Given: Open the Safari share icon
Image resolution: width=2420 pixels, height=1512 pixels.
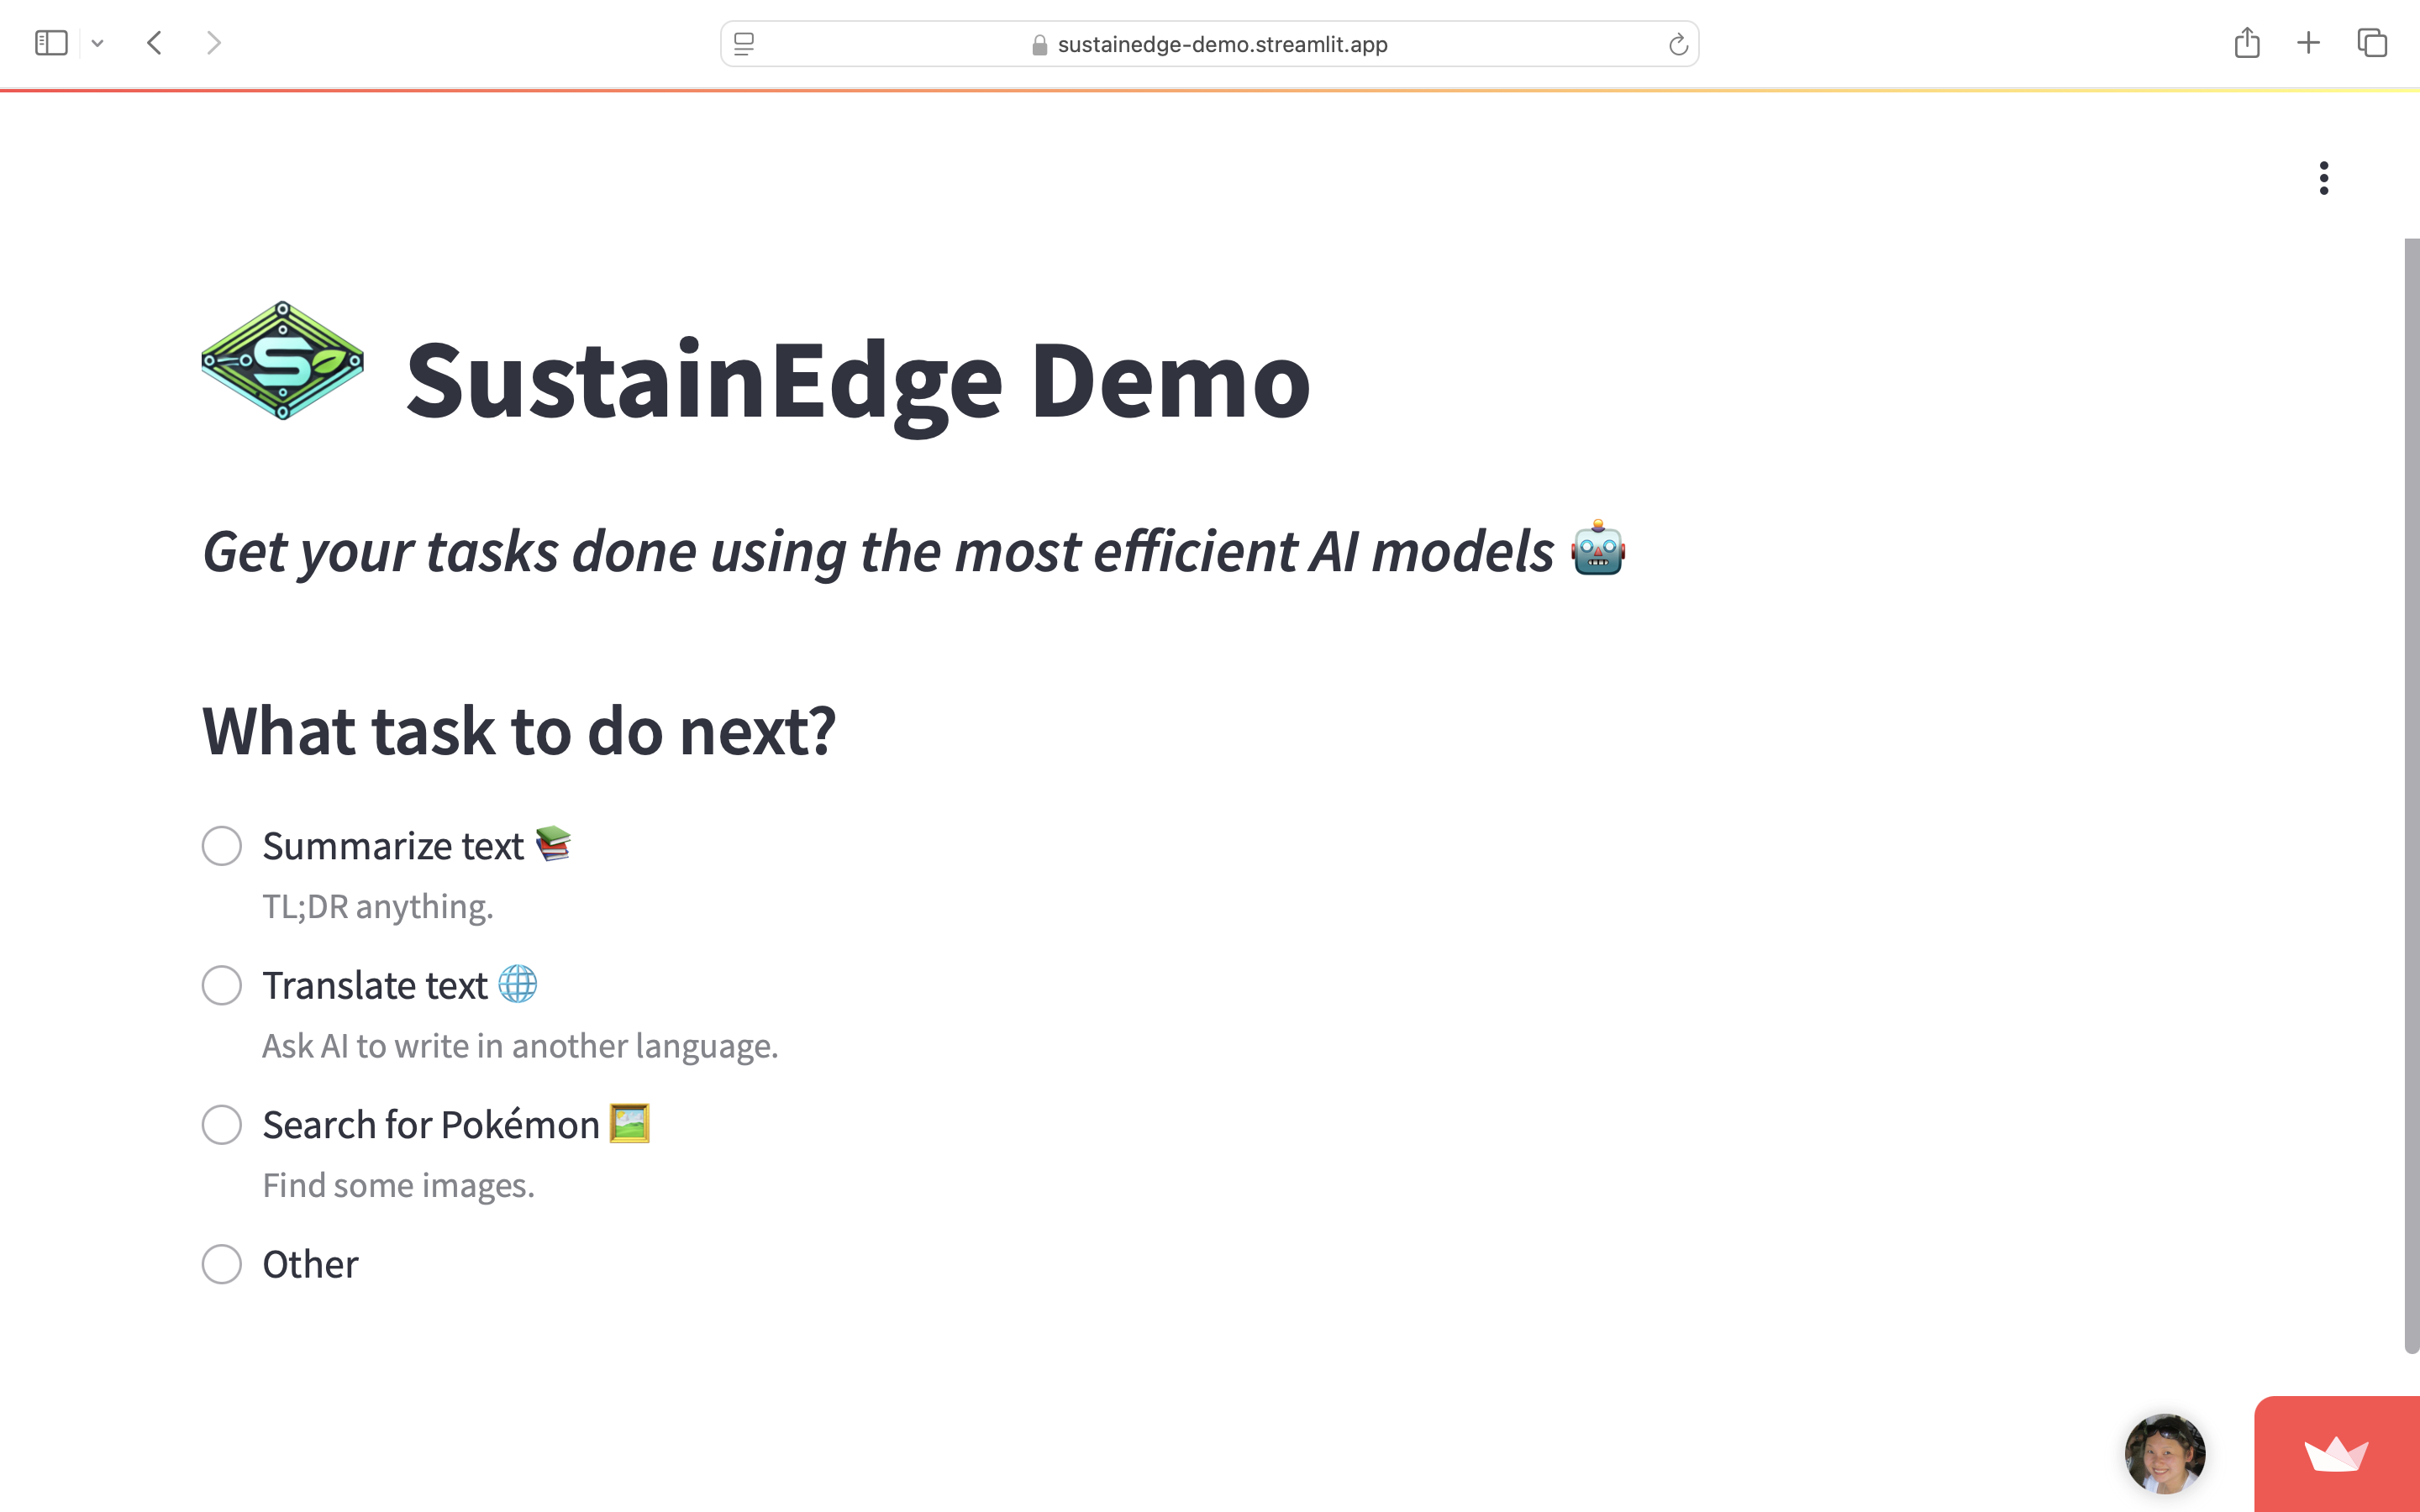Looking at the screenshot, I should tap(2246, 43).
